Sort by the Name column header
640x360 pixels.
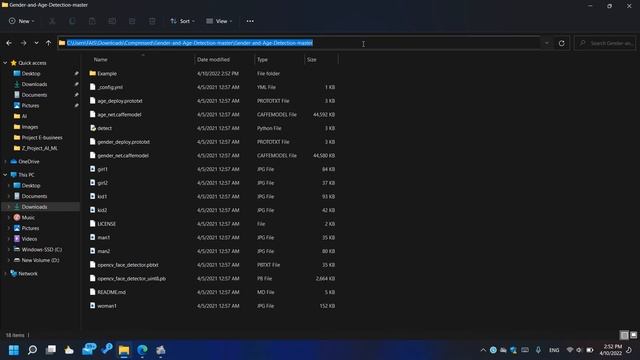100,60
